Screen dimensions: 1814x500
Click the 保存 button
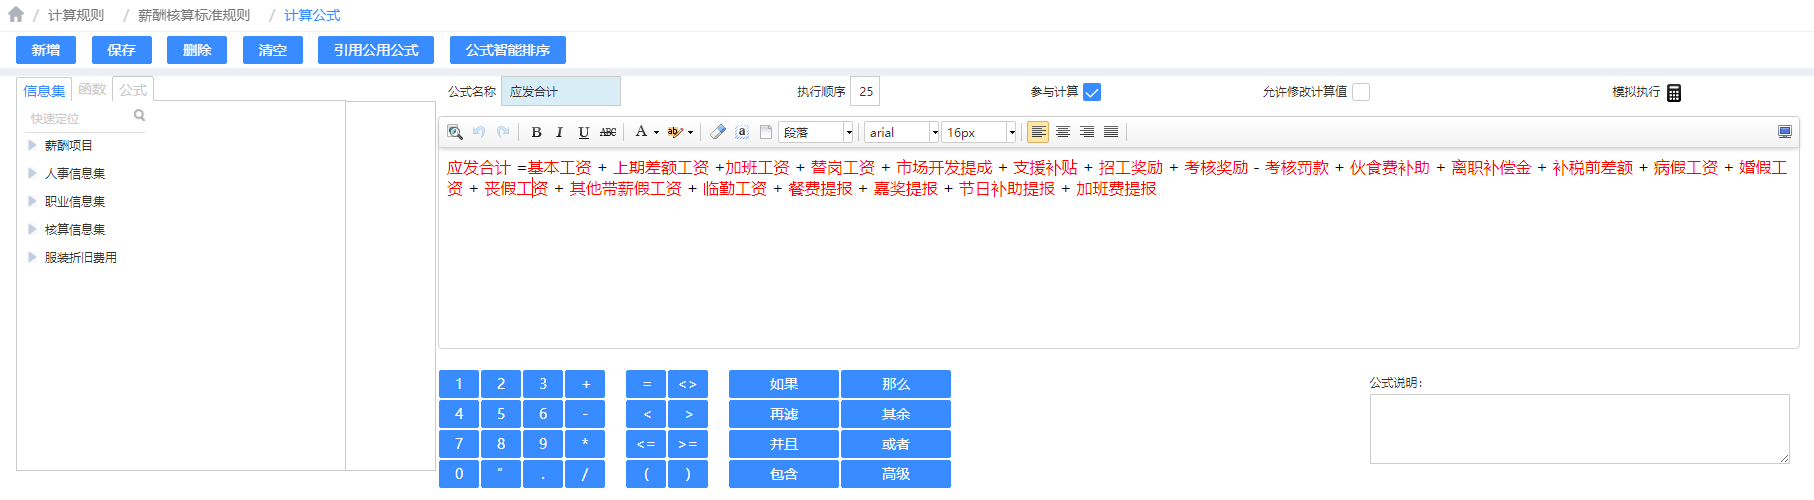point(121,50)
